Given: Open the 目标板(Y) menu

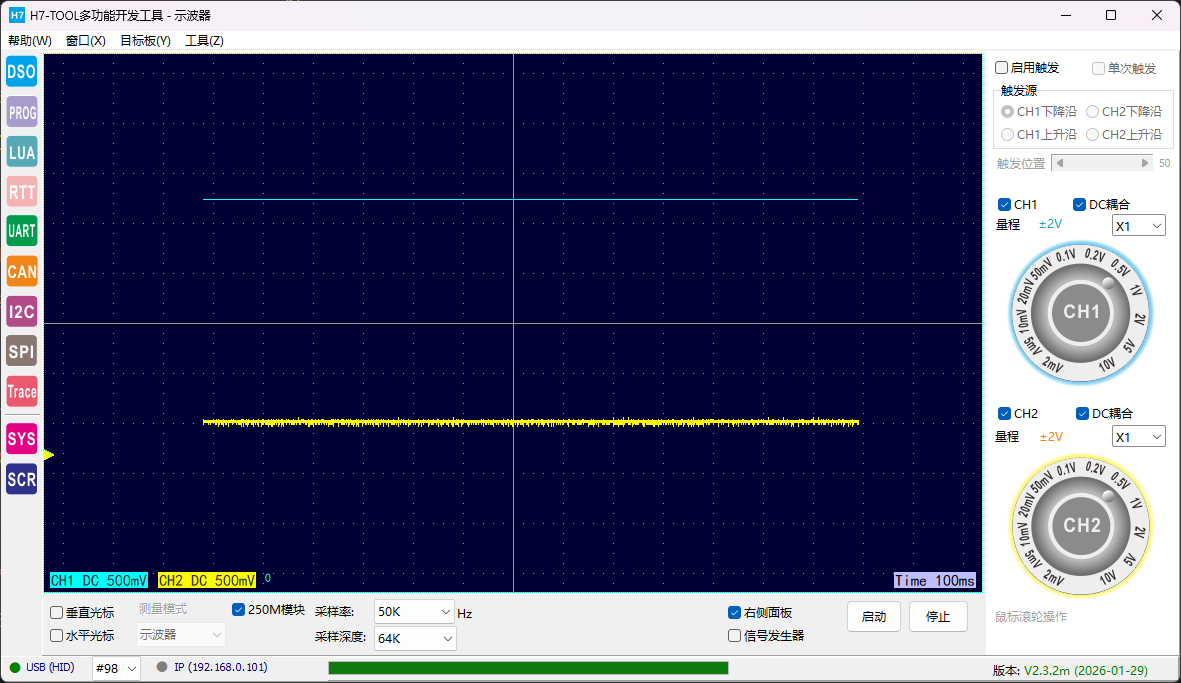Looking at the screenshot, I should coord(145,41).
